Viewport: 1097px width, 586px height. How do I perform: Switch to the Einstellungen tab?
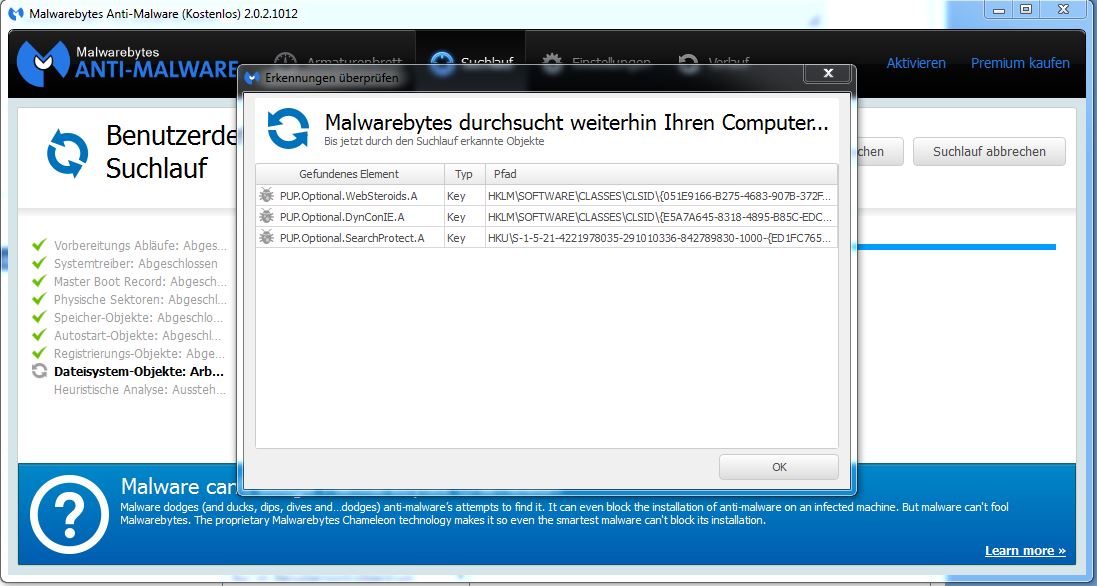pos(596,63)
